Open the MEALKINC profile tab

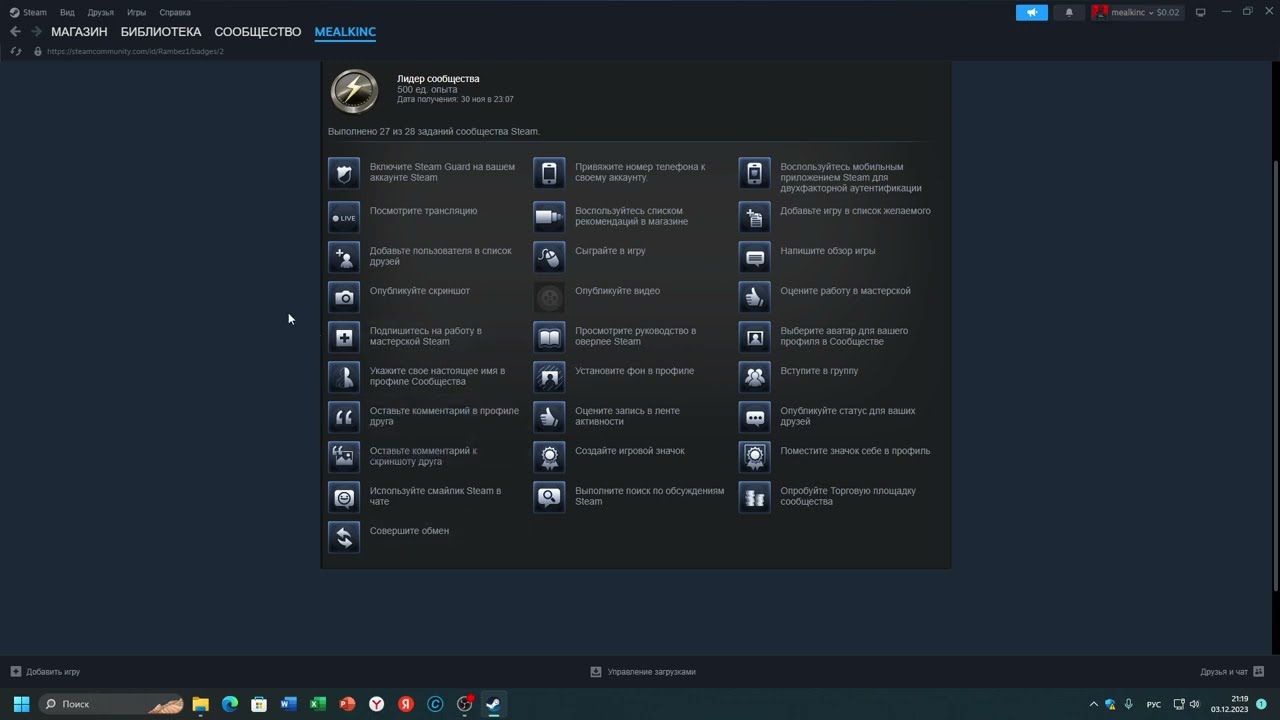pos(345,32)
